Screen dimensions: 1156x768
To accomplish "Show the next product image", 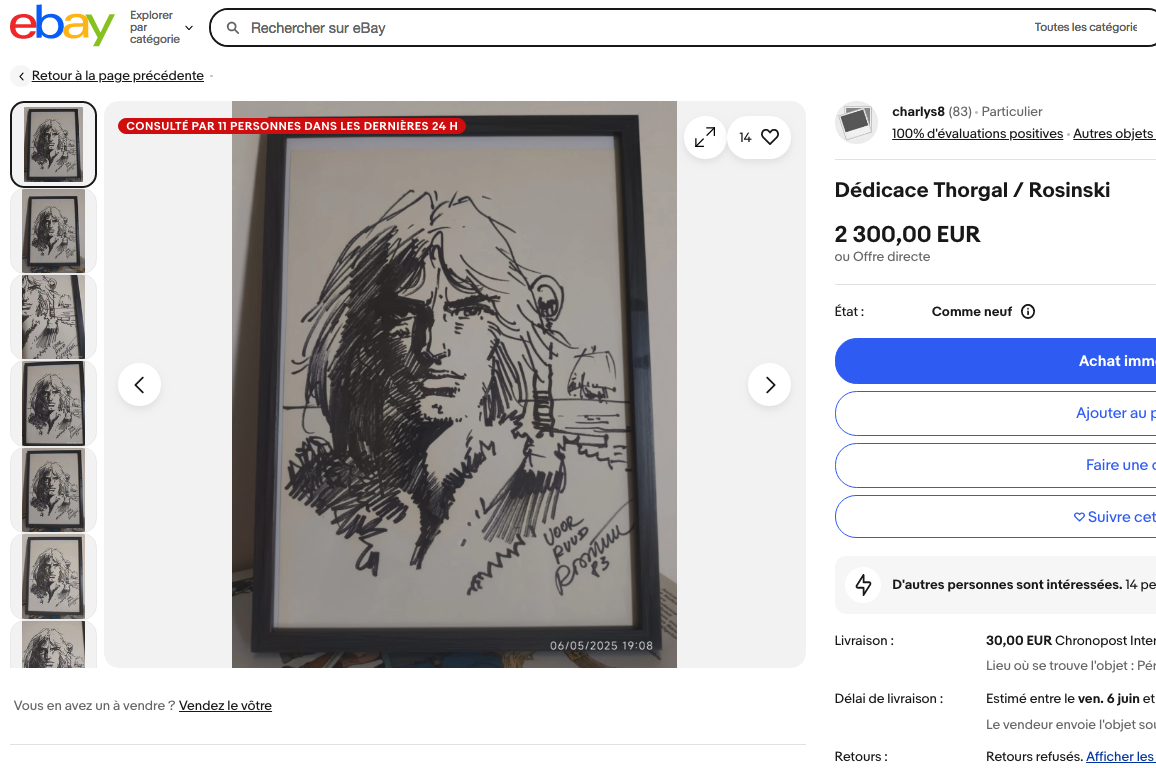I will [x=769, y=385].
